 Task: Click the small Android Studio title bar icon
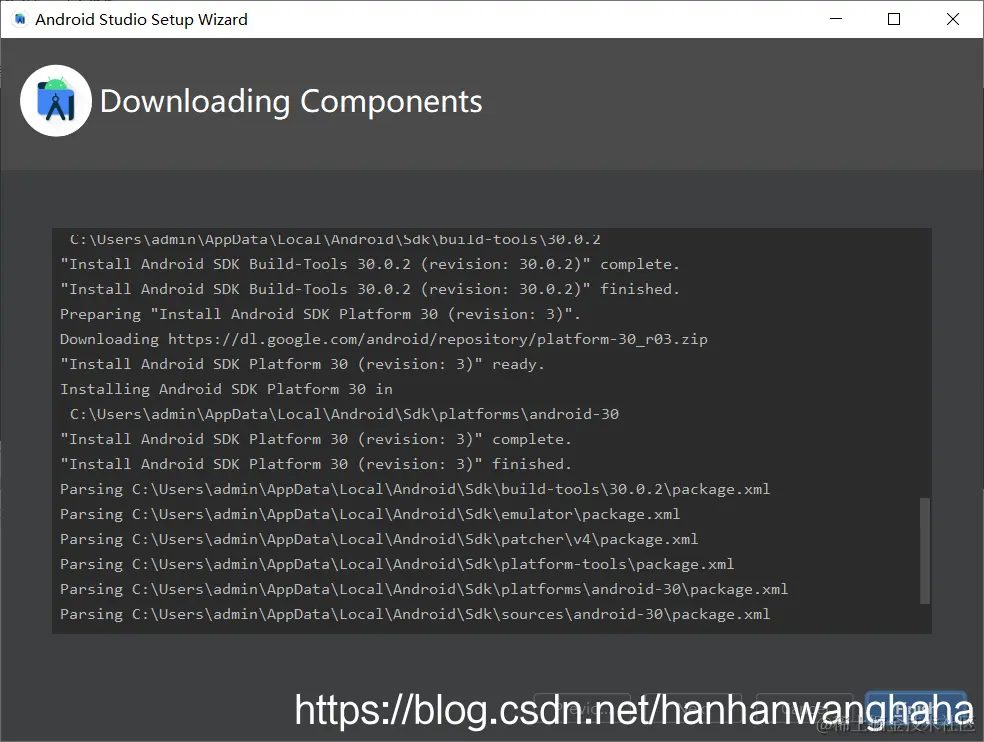pyautogui.click(x=20, y=19)
